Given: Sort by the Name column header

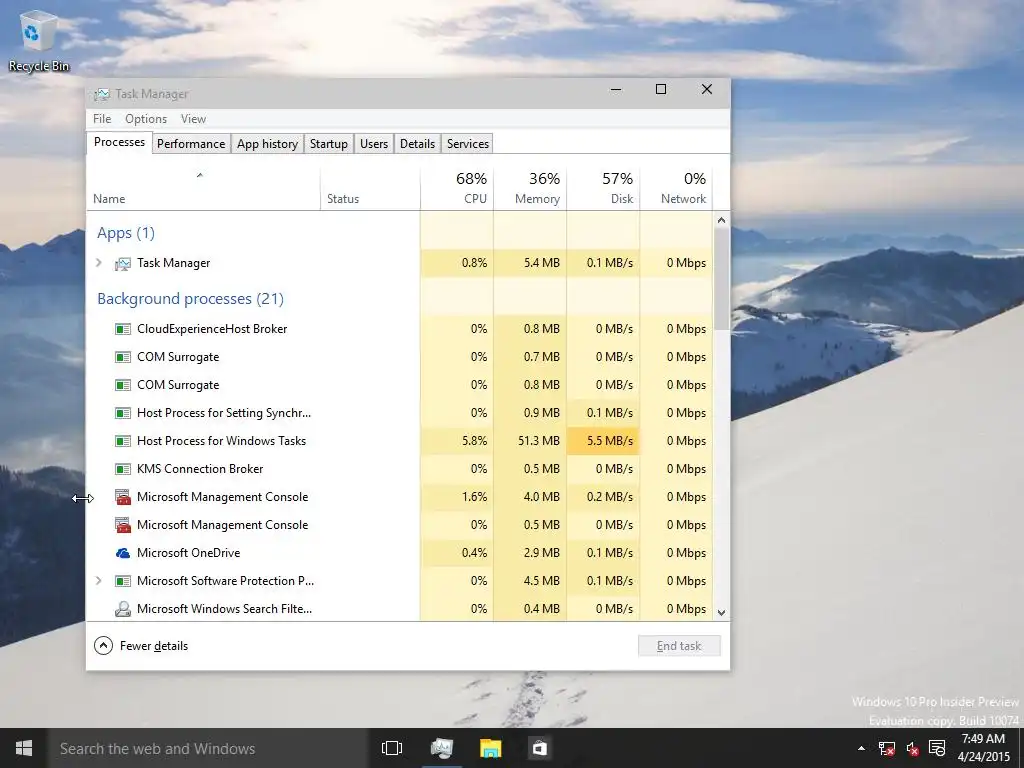Looking at the screenshot, I should (x=203, y=188).
